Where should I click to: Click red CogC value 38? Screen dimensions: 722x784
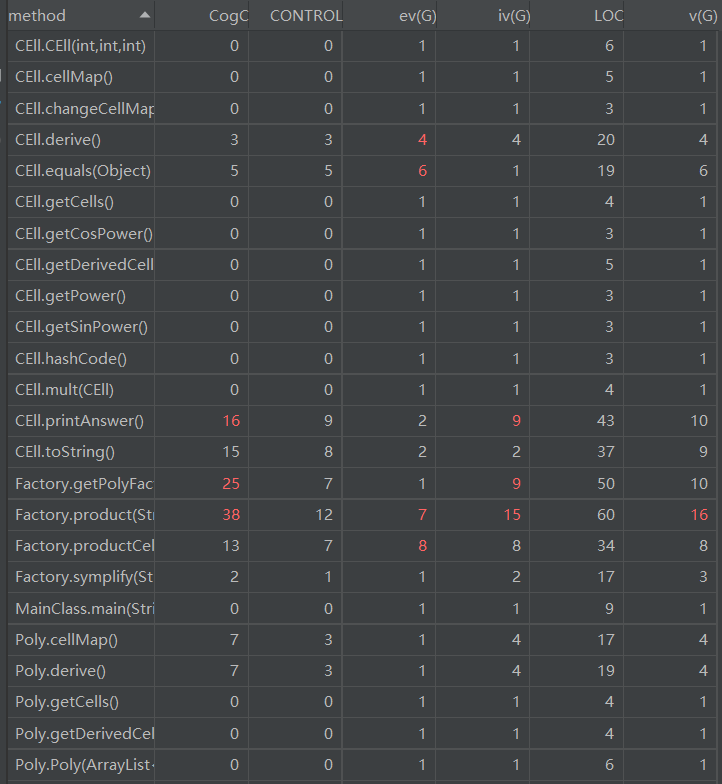pyautogui.click(x=231, y=514)
